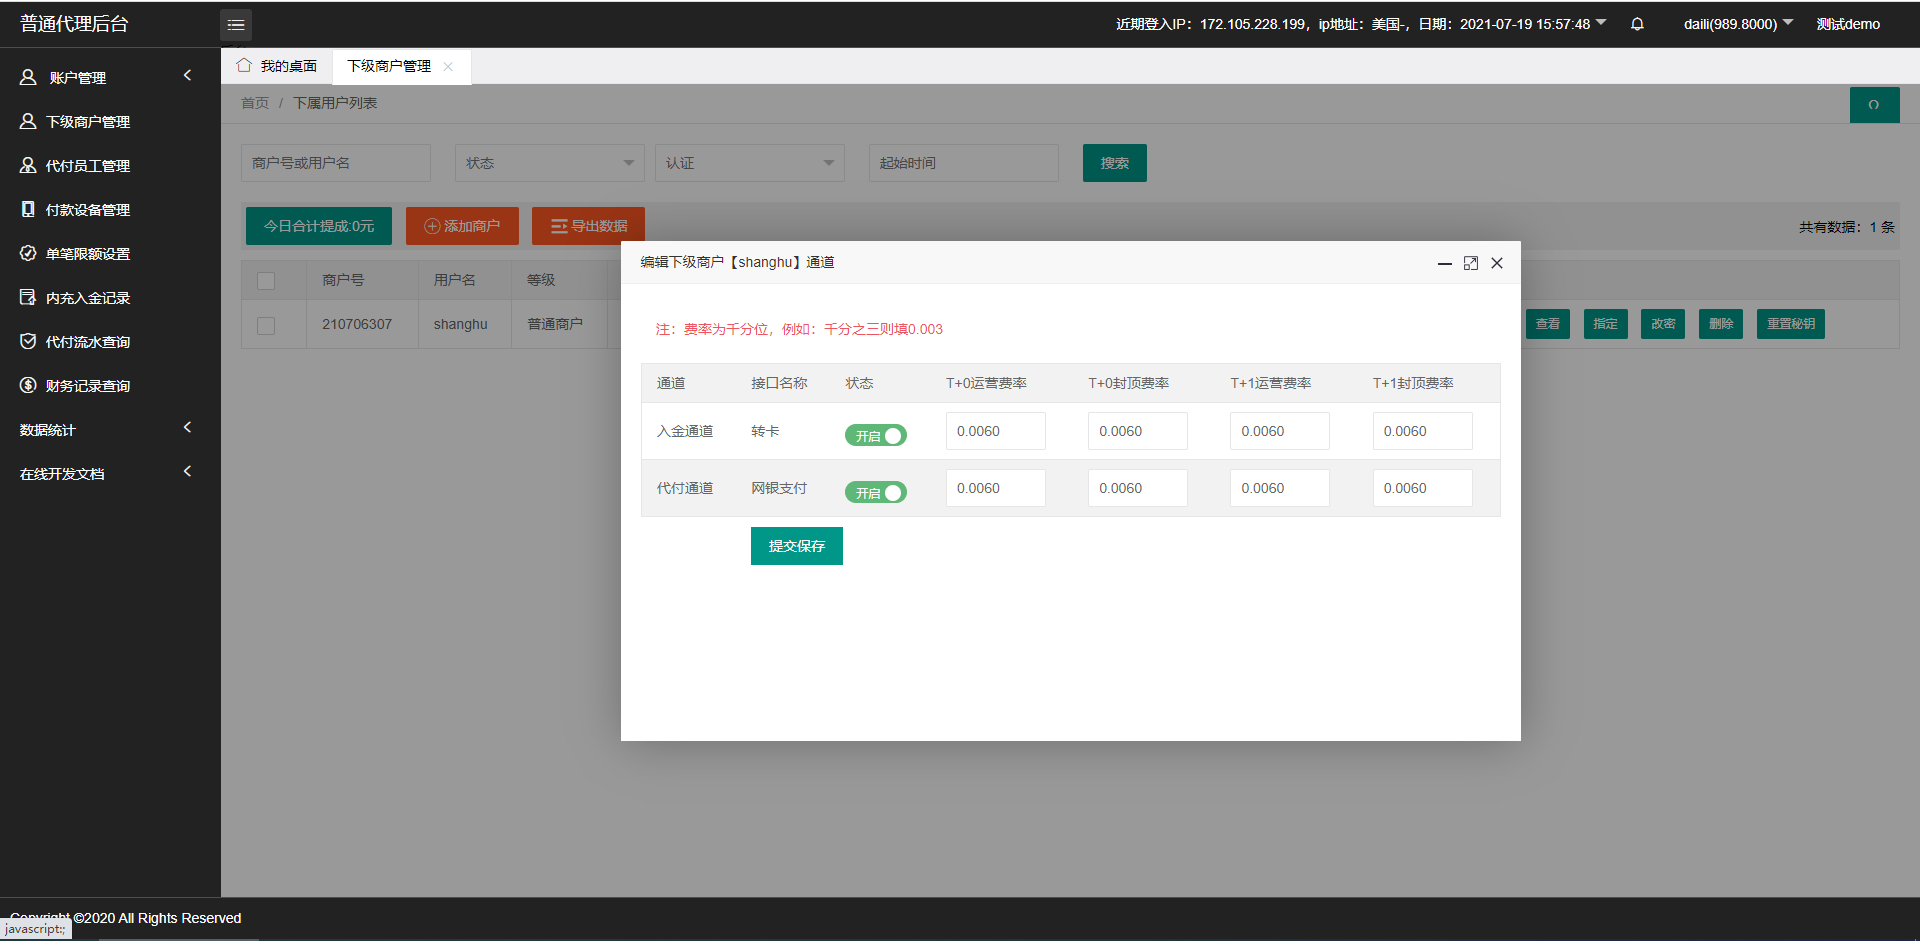This screenshot has height=941, width=1920.
Task: Click the refresh icon button at top right
Action: click(1874, 105)
